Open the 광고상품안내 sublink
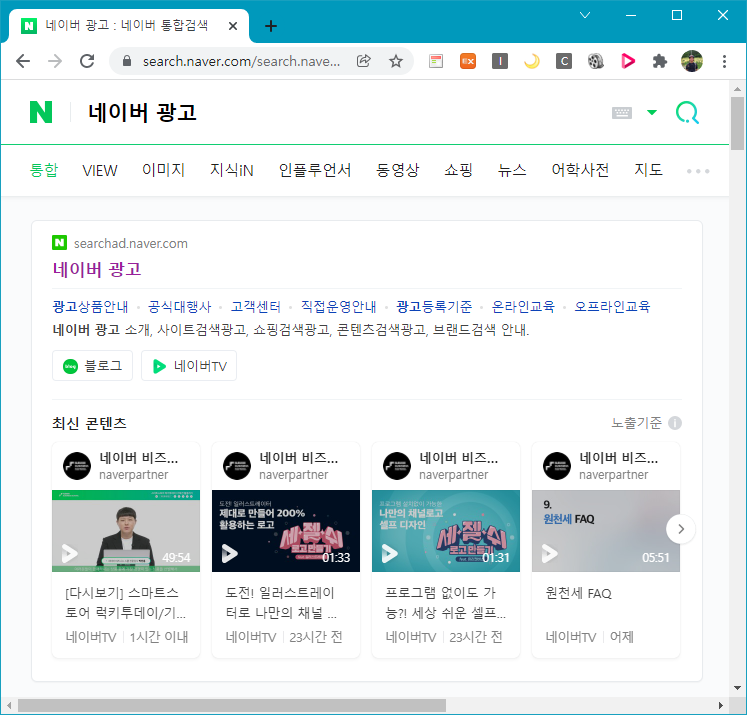Viewport: 747px width, 715px height. tap(90, 306)
